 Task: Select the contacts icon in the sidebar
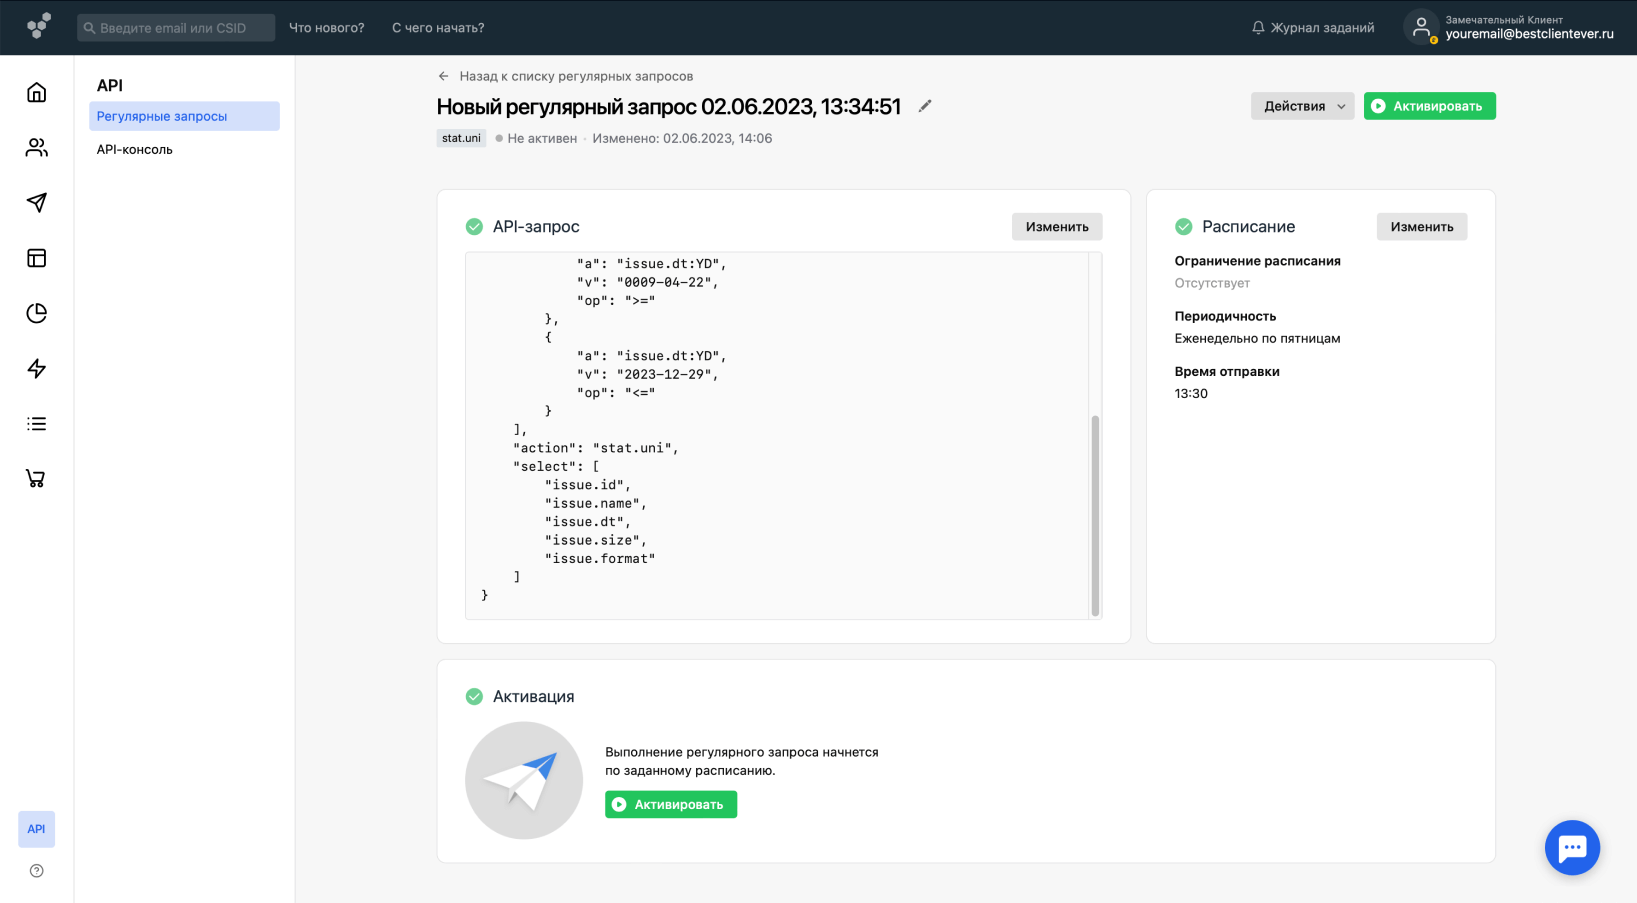(36, 147)
